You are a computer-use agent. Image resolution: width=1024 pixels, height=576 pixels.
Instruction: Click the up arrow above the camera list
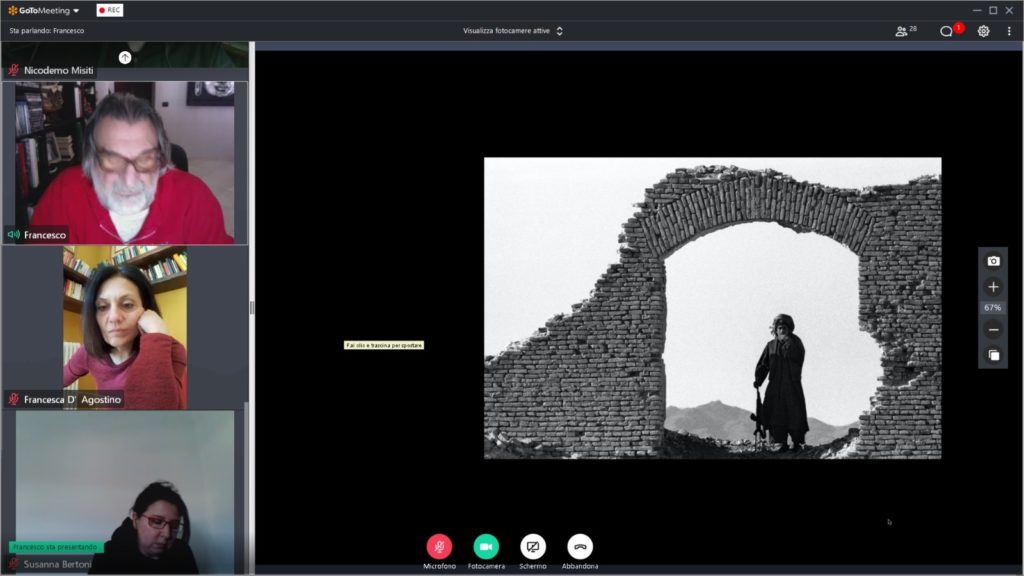point(125,58)
